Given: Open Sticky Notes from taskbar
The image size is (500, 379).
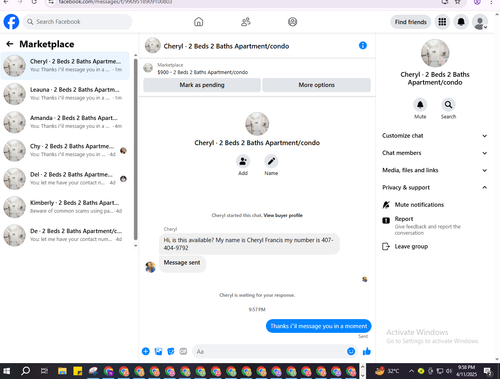Looking at the screenshot, I should click(x=78, y=371).
